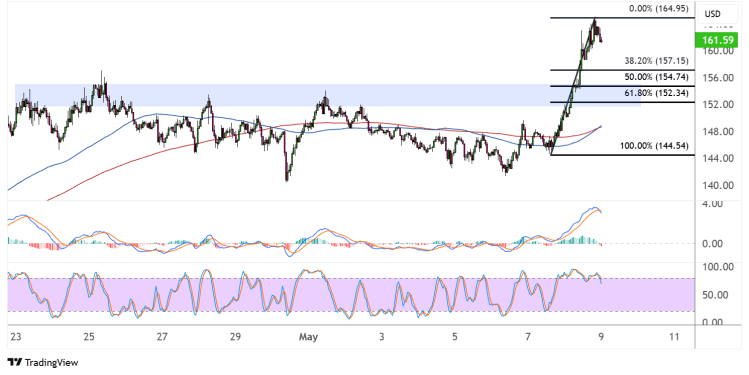Select the 100.00% (144.54) Fibonacci level
This screenshot has height=375, width=749.
pyautogui.click(x=654, y=146)
